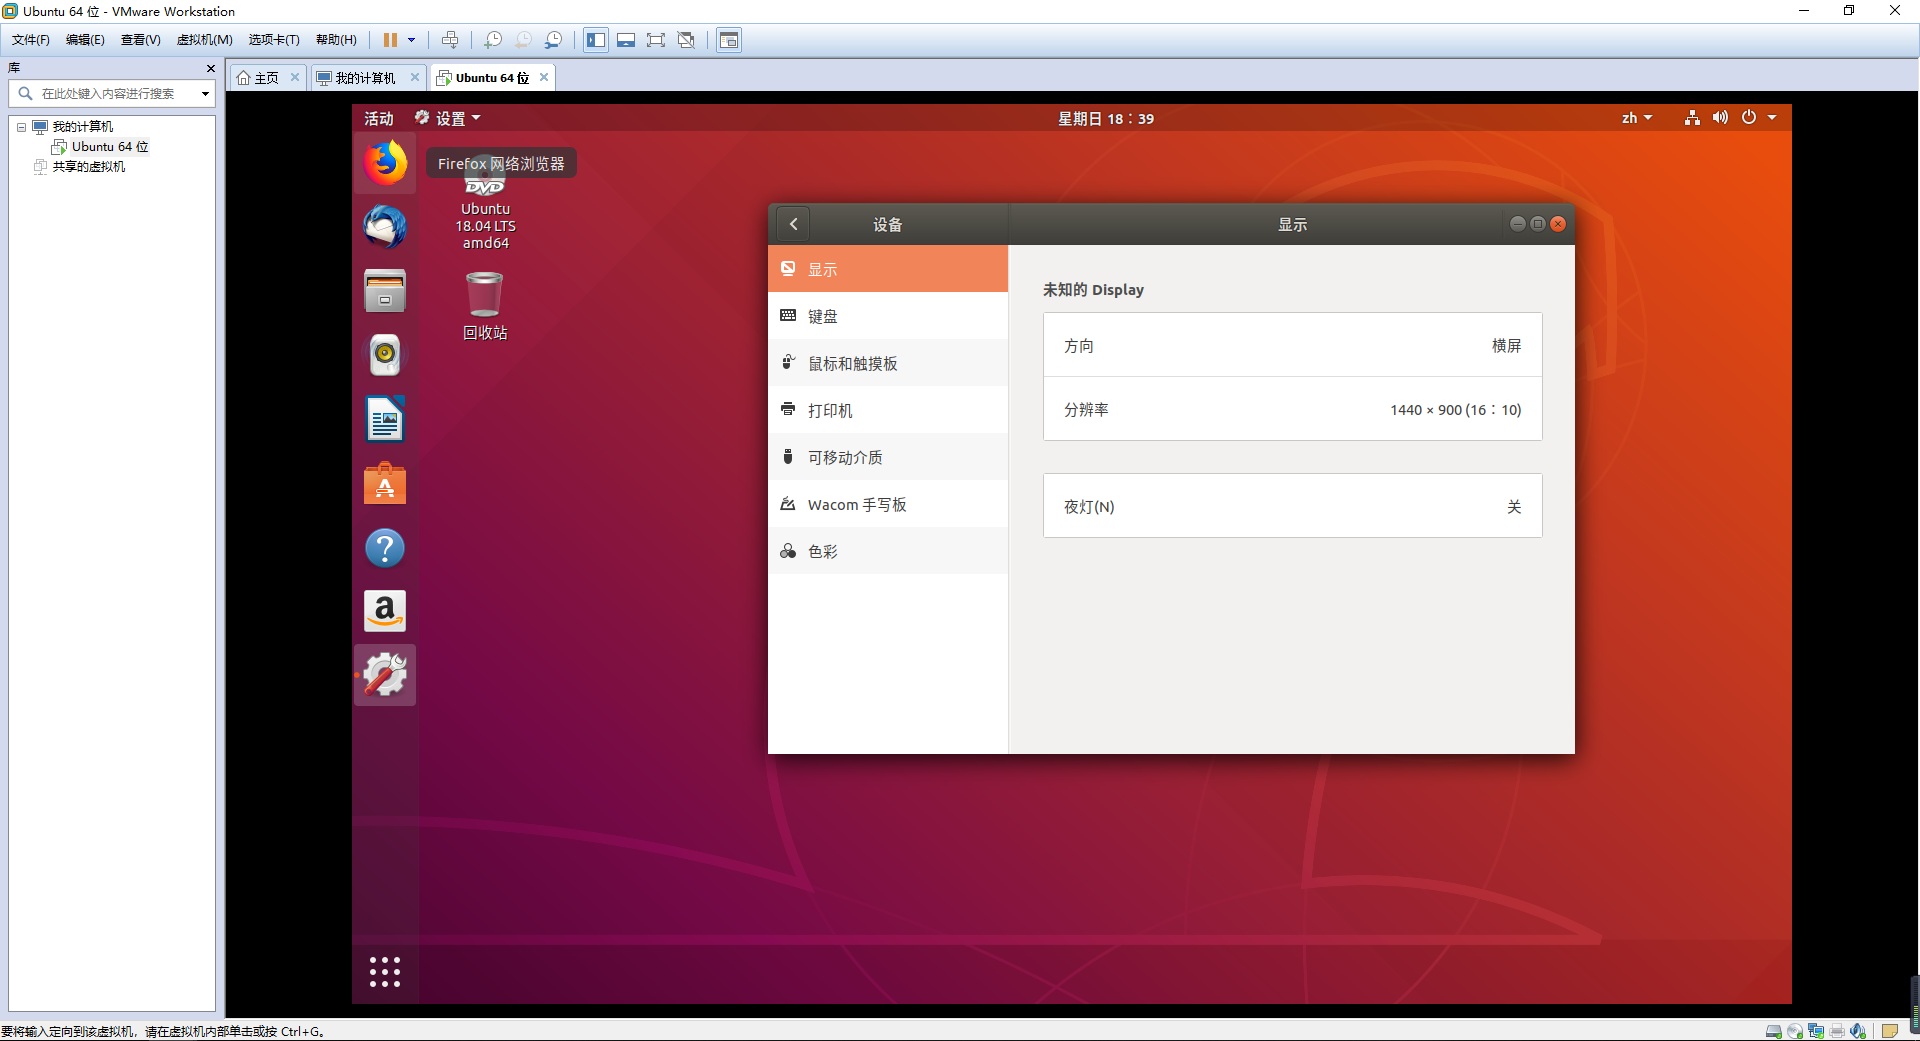1920x1041 pixels.
Task: Open the Thunderbird mail icon in the dock
Action: click(385, 227)
